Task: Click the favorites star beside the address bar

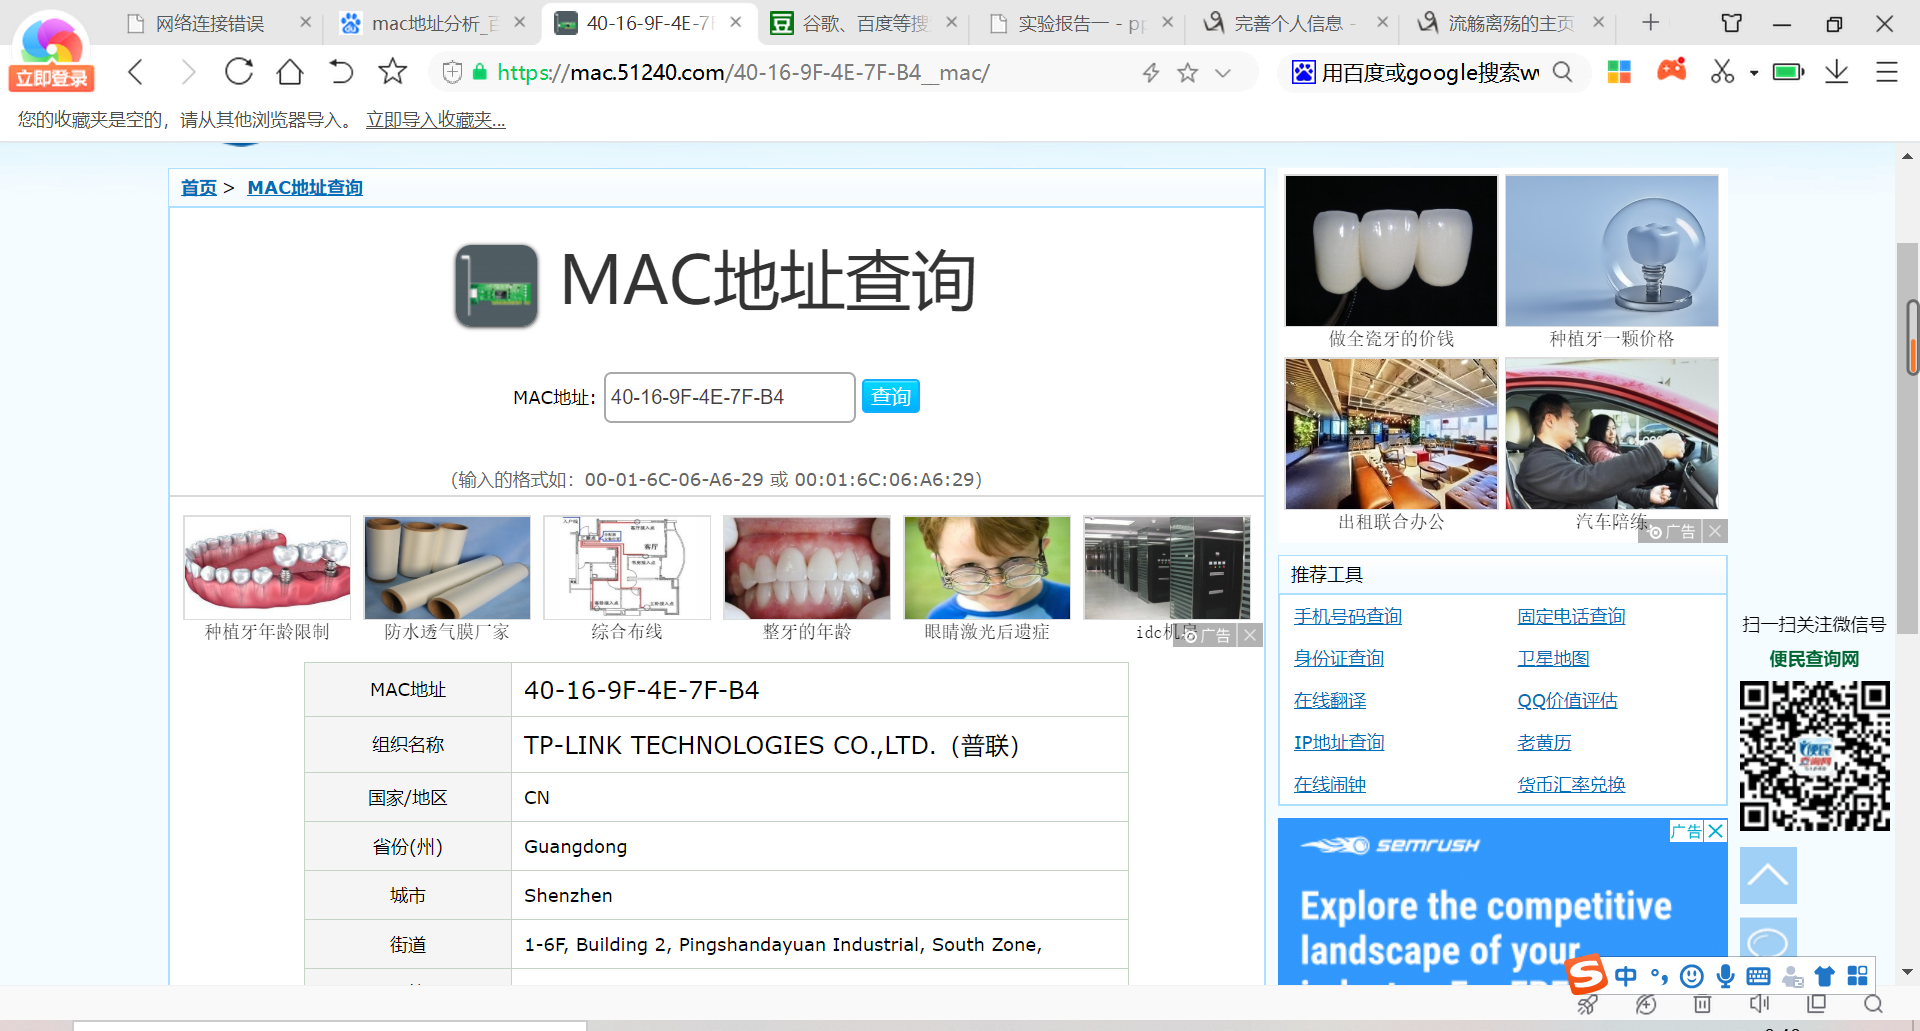Action: [x=393, y=71]
